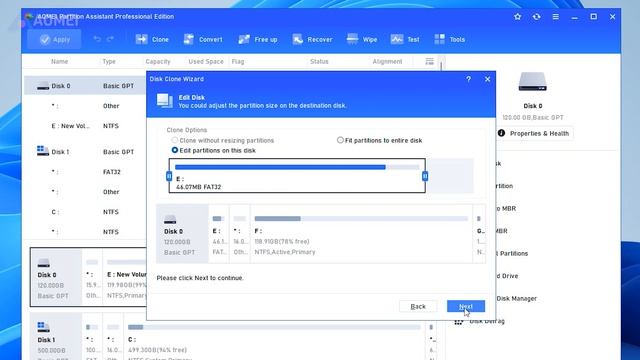640x360 pixels.
Task: Select Disk 1 row in partition list
Action: (x=85, y=152)
